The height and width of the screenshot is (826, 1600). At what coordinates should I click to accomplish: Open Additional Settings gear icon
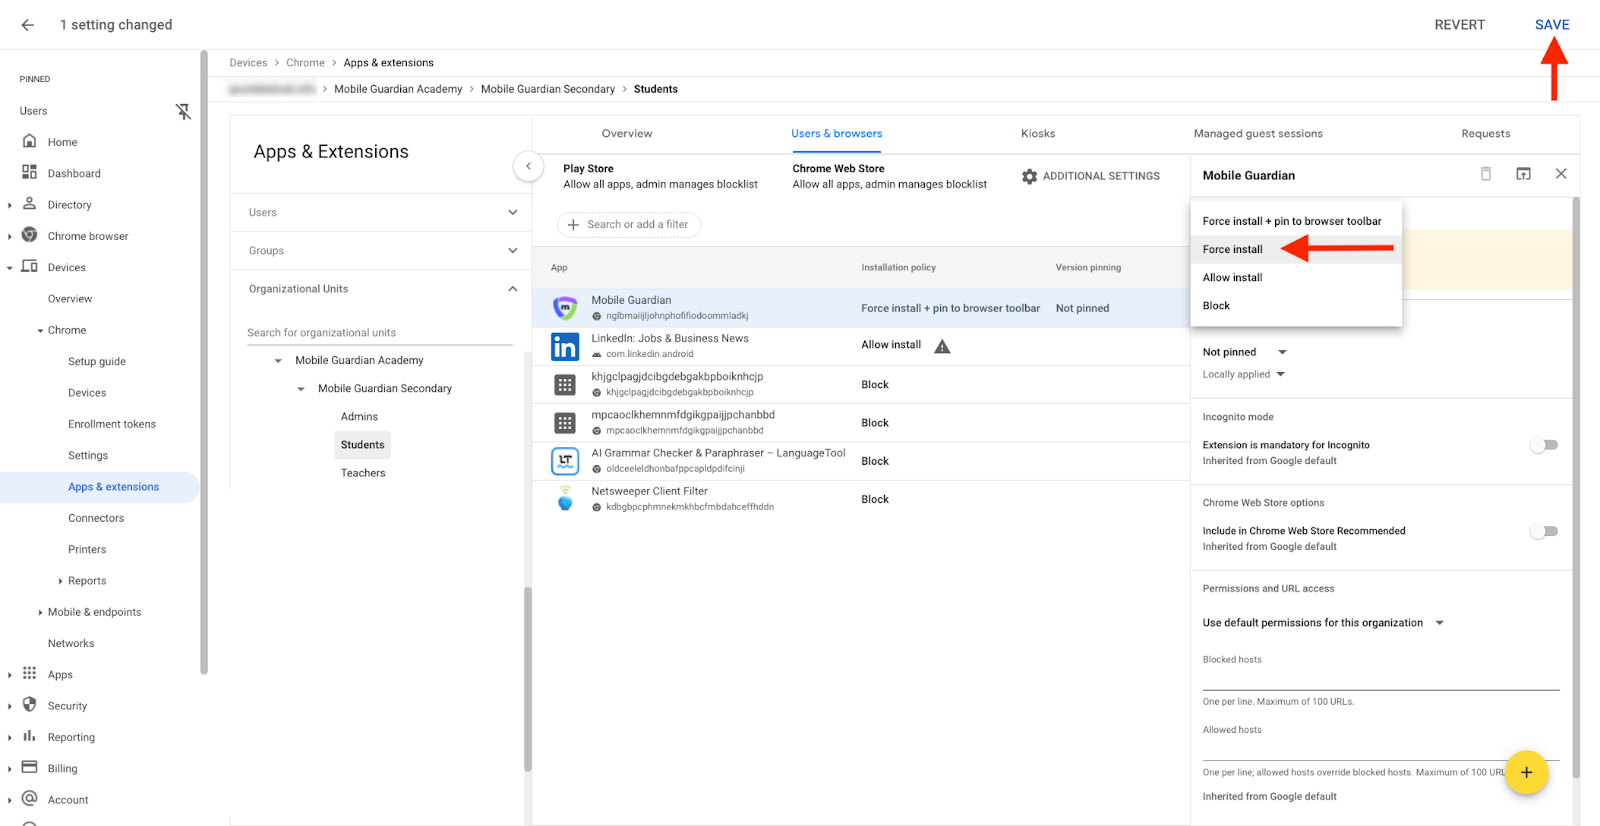(1029, 176)
